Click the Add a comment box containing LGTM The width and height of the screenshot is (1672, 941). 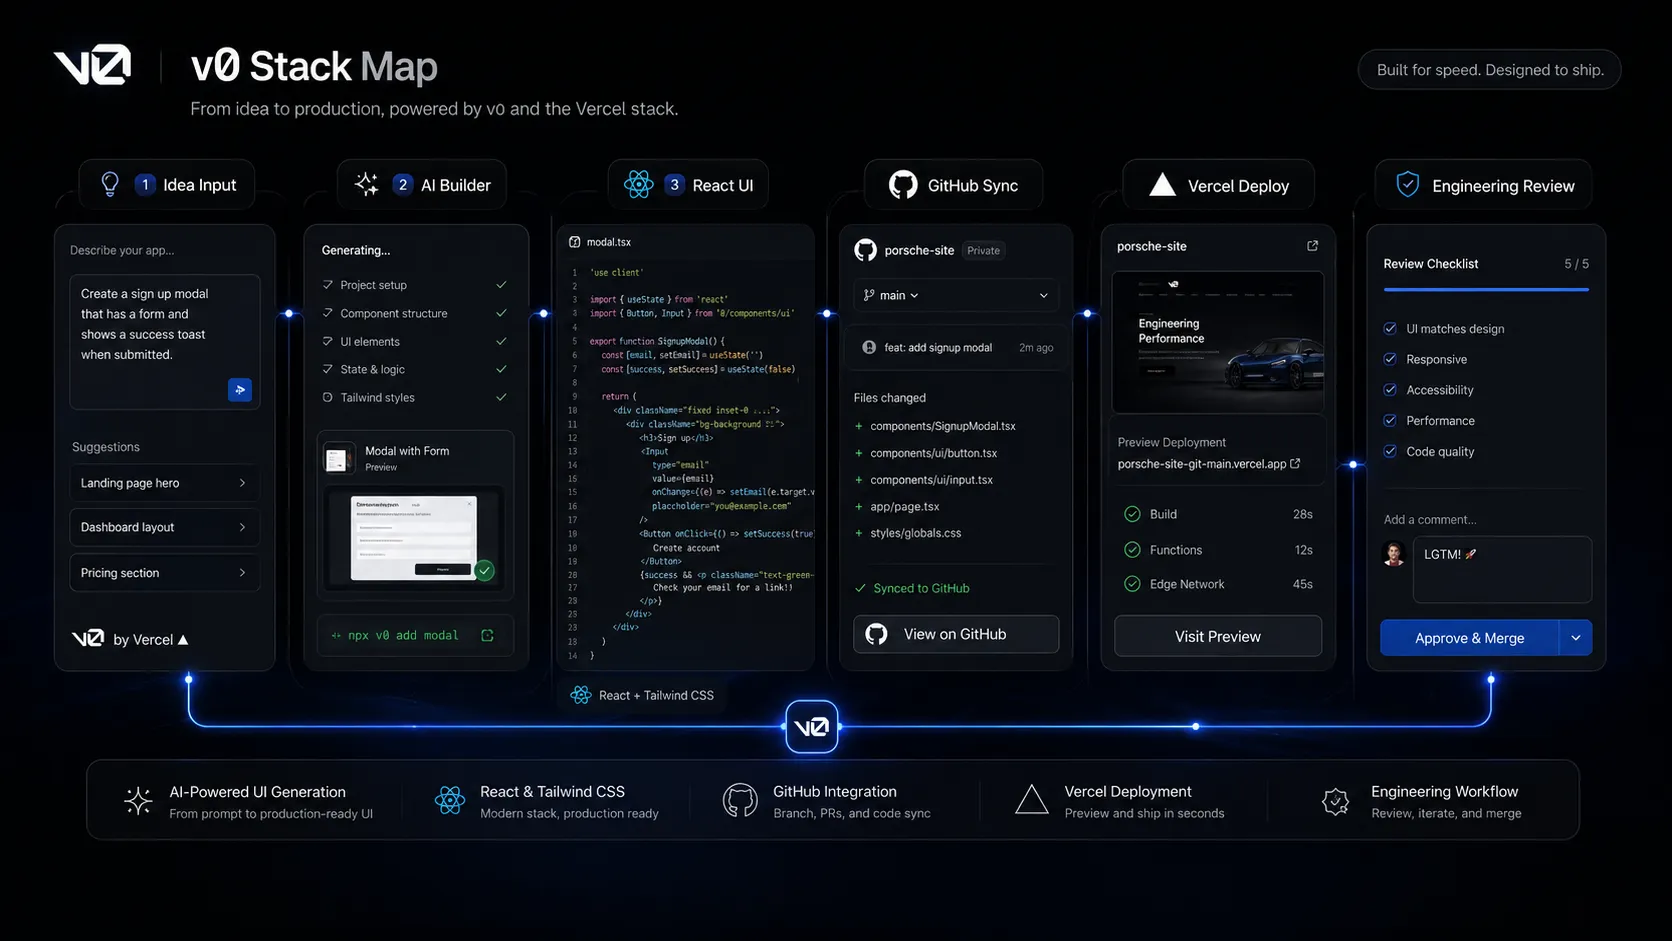tap(1502, 570)
